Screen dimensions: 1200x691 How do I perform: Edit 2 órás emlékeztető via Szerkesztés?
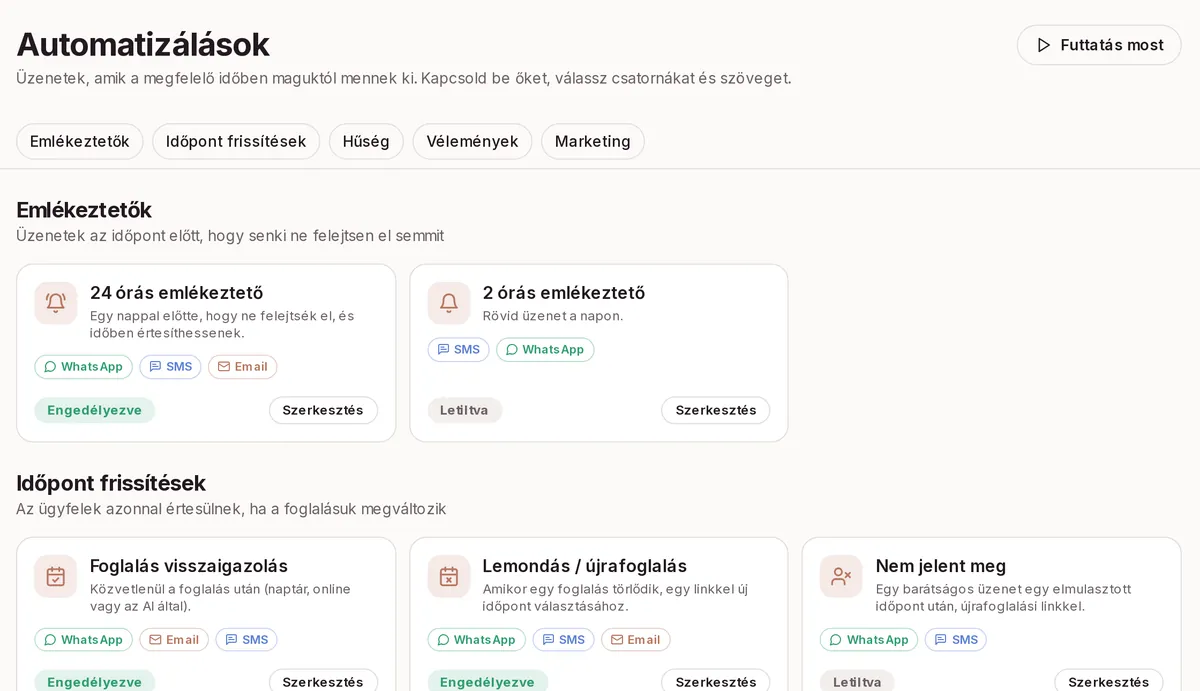[x=716, y=410]
